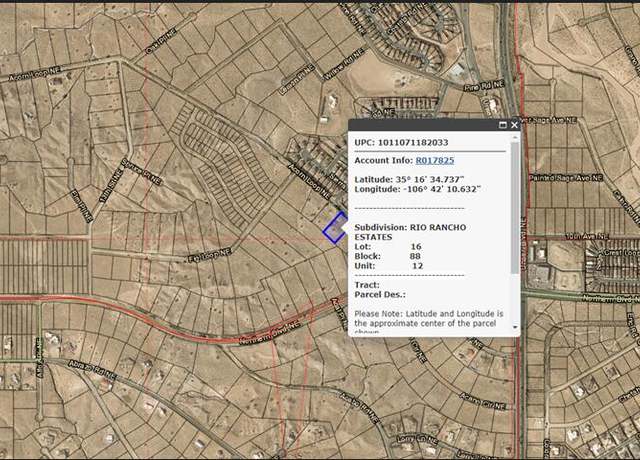This screenshot has height=460, width=640.
Task: Click the Willow Rd NE road label
Action: pos(343,64)
